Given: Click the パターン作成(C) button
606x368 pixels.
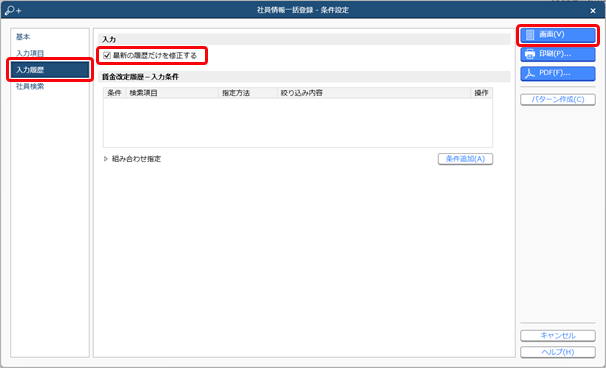Looking at the screenshot, I should coord(557,99).
